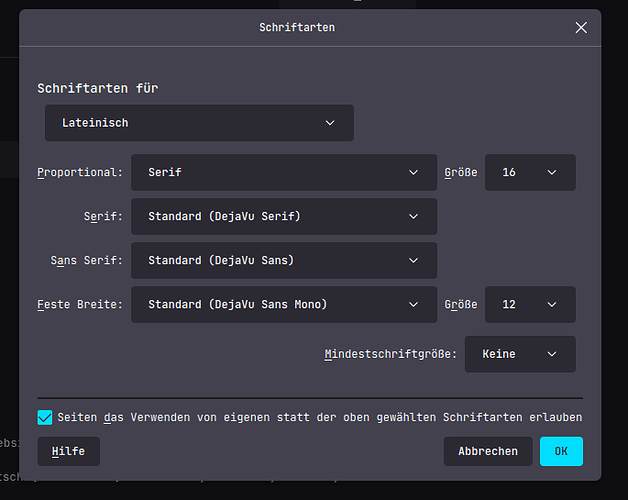This screenshot has height=500, width=628.
Task: Expand the Proportional font type dropdown
Action: [x=284, y=172]
